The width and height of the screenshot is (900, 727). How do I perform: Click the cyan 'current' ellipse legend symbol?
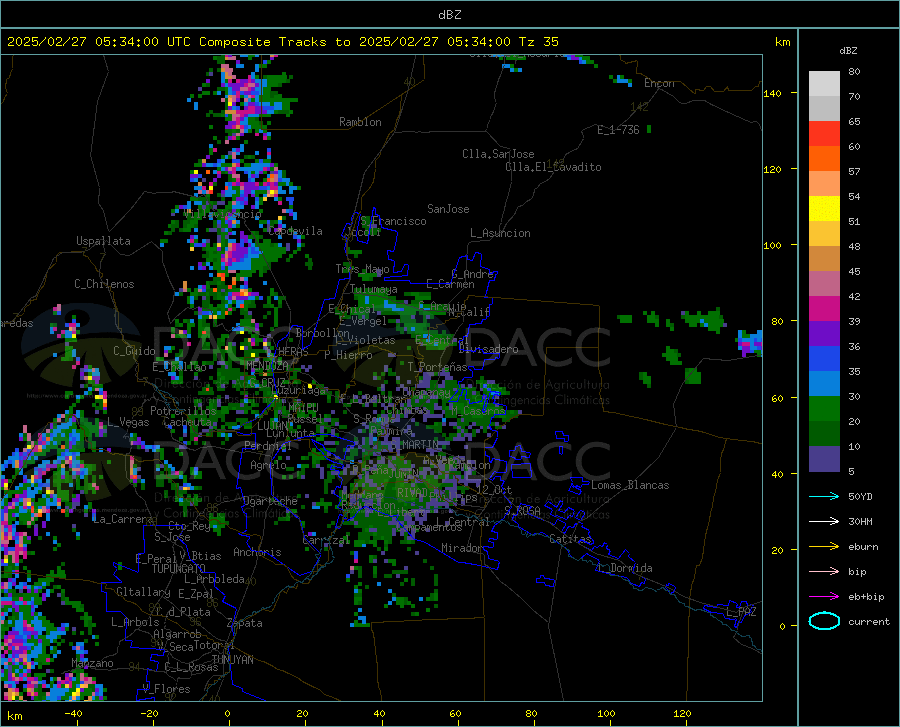point(824,621)
